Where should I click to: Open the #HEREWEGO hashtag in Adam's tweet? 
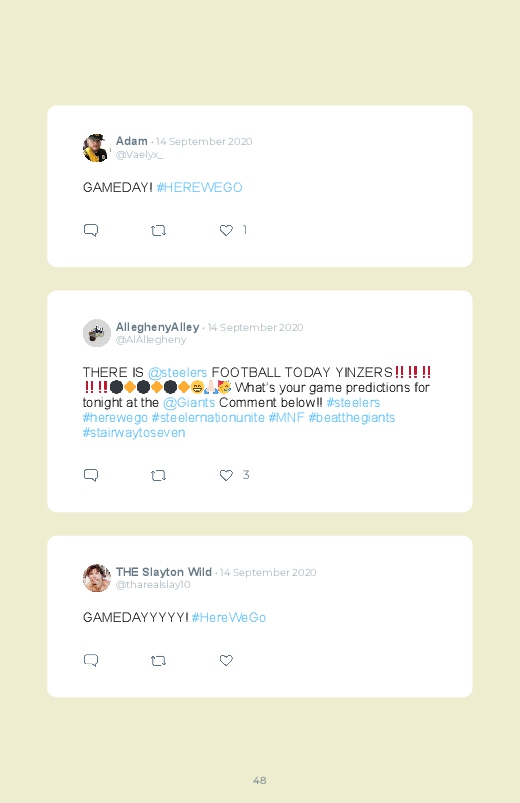click(199, 187)
